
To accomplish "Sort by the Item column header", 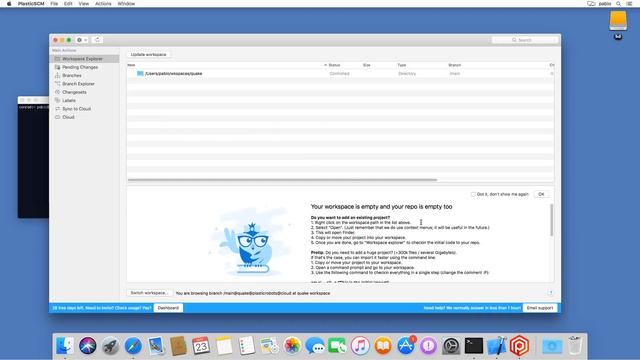I will pyautogui.click(x=131, y=65).
